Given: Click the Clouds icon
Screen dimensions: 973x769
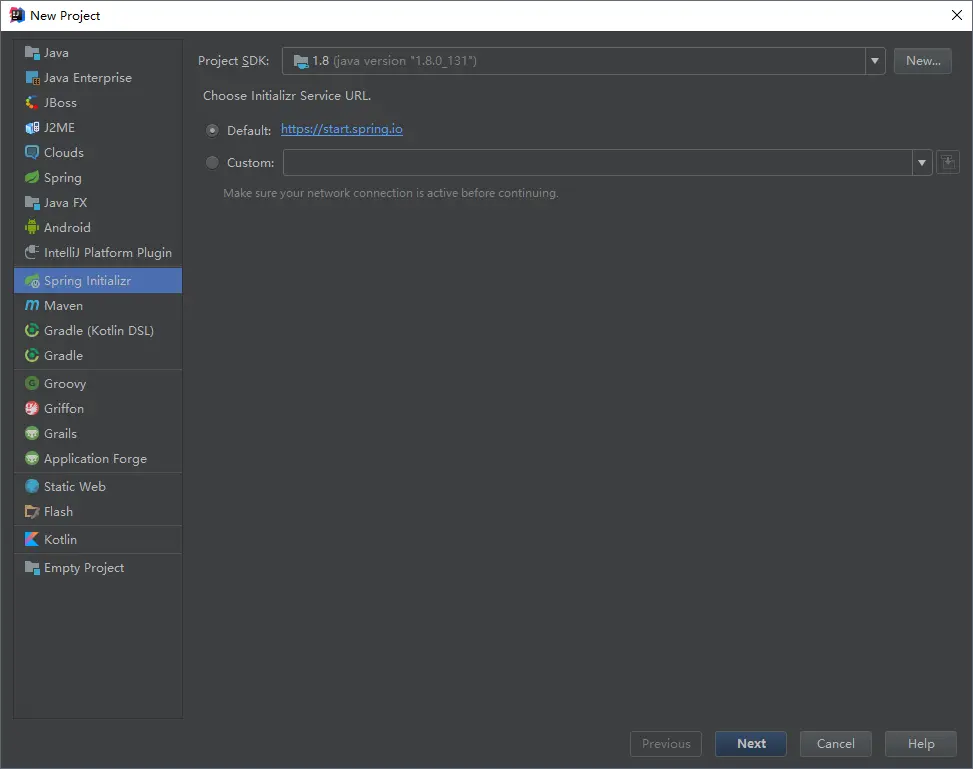Looking at the screenshot, I should point(32,153).
